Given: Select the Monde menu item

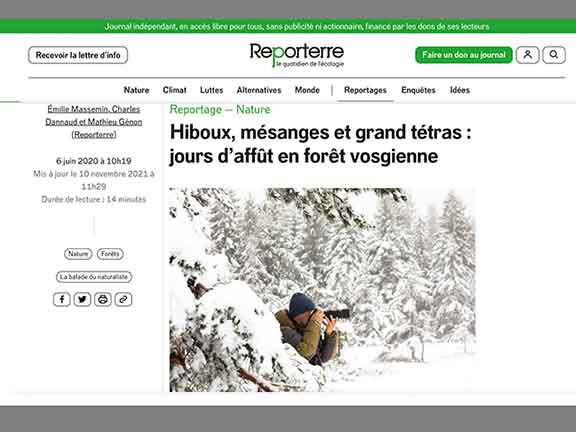Looking at the screenshot, I should (307, 90).
